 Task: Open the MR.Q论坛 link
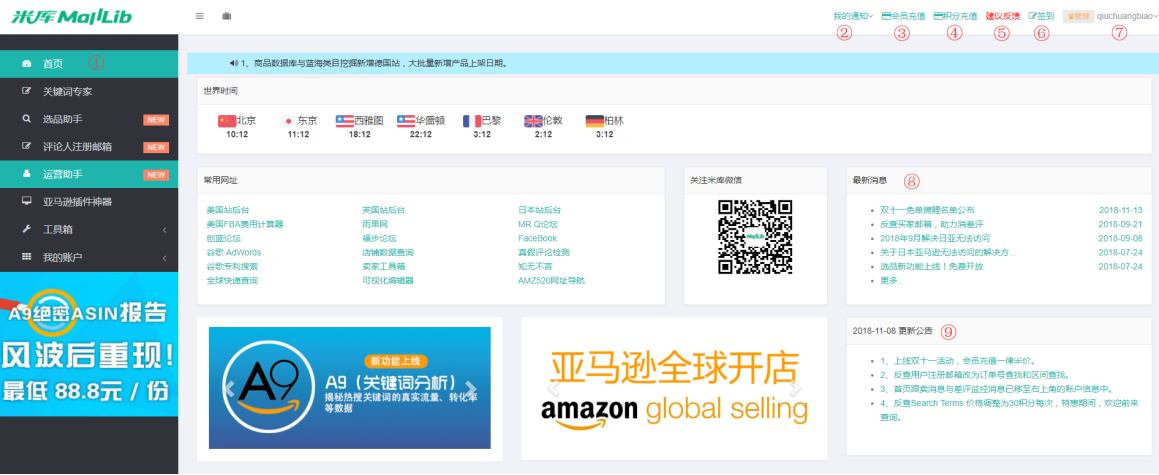point(538,224)
